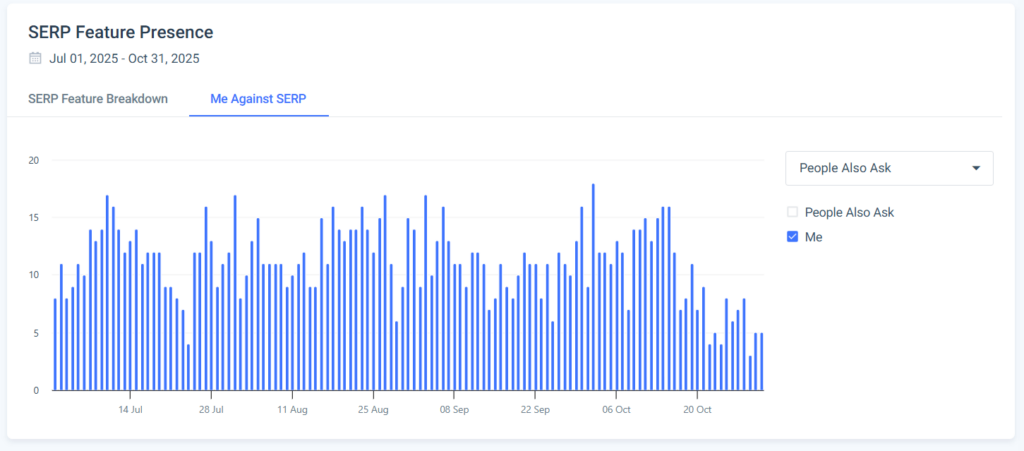Click the 22 Sep x-axis label
Viewport: 1024px width, 451px height.
[x=535, y=409]
